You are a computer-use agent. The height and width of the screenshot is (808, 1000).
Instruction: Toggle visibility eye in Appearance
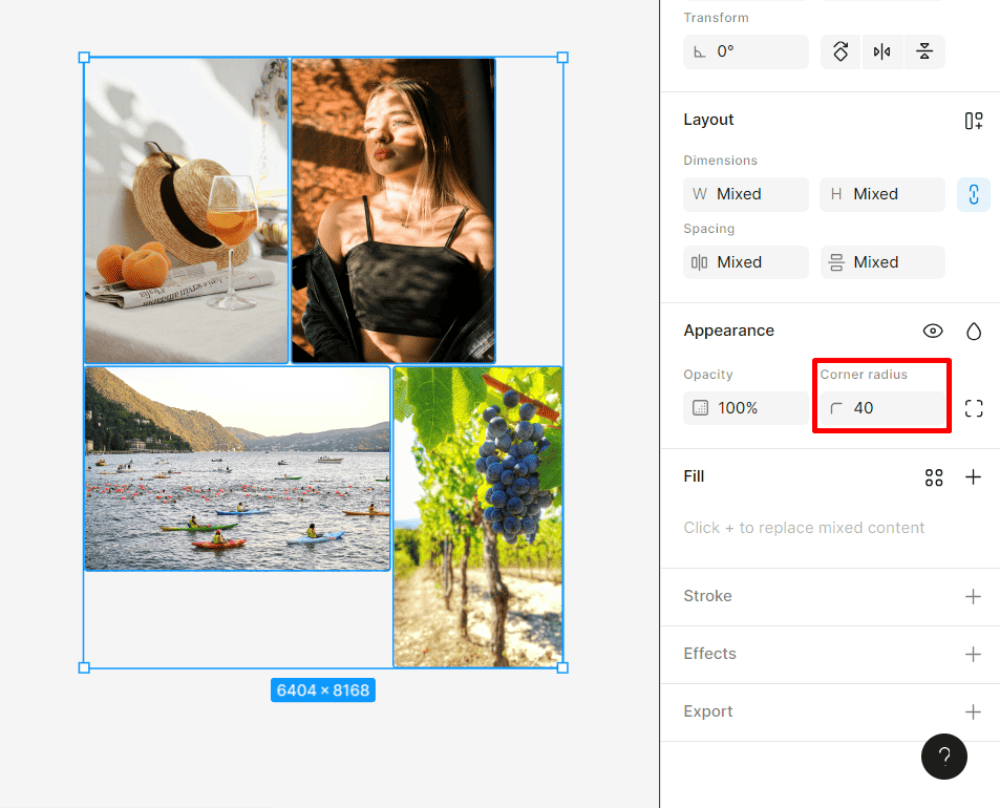coord(932,331)
